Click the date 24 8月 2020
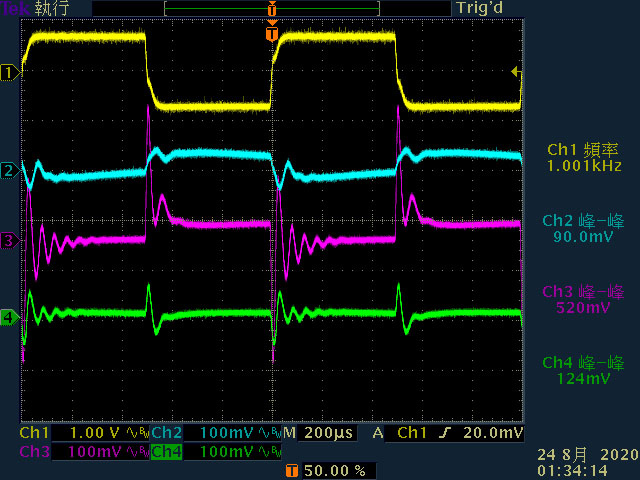Viewport: 640px width, 480px height. click(x=588, y=455)
